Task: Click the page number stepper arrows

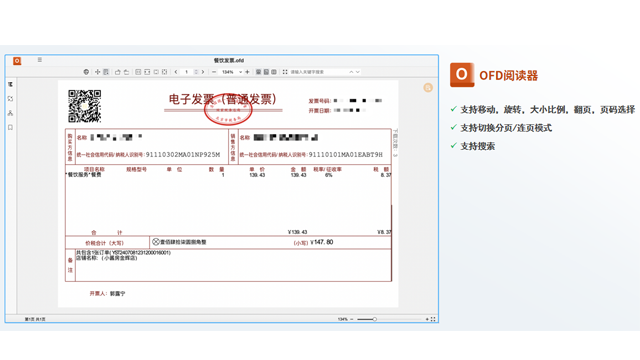Action: pyautogui.click(x=196, y=72)
